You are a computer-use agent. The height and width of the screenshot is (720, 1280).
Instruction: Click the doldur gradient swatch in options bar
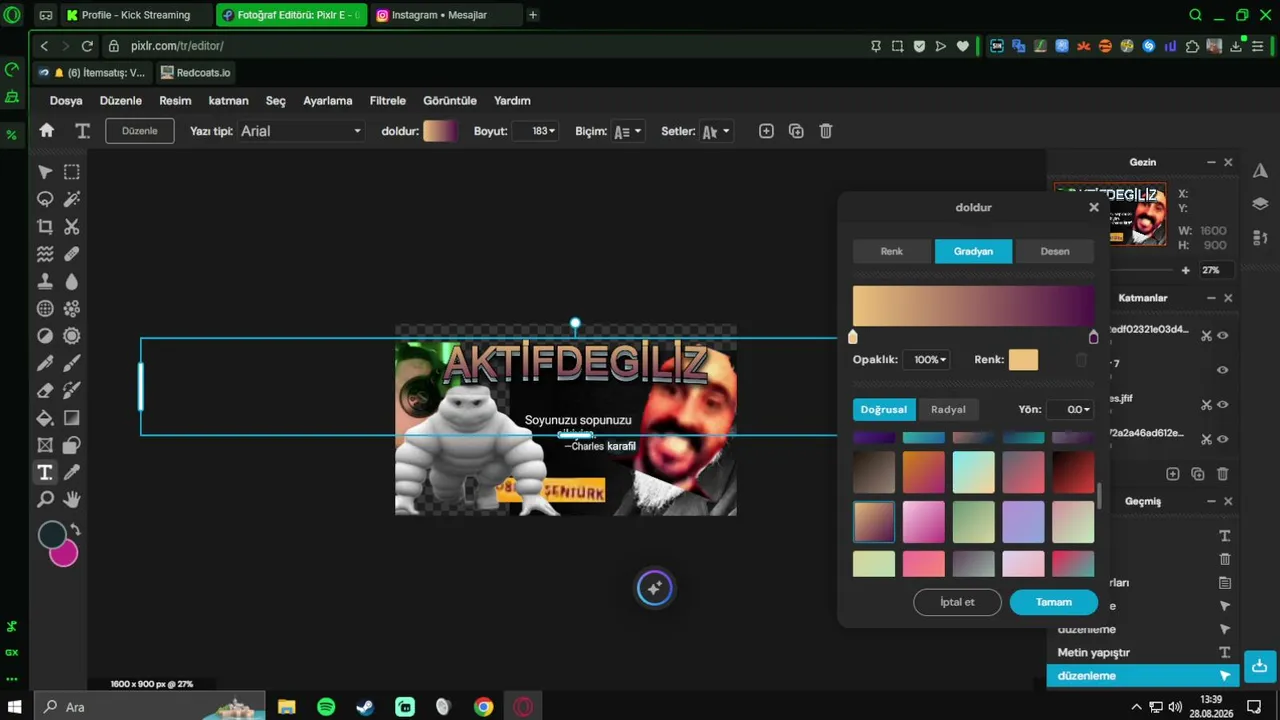tap(440, 131)
